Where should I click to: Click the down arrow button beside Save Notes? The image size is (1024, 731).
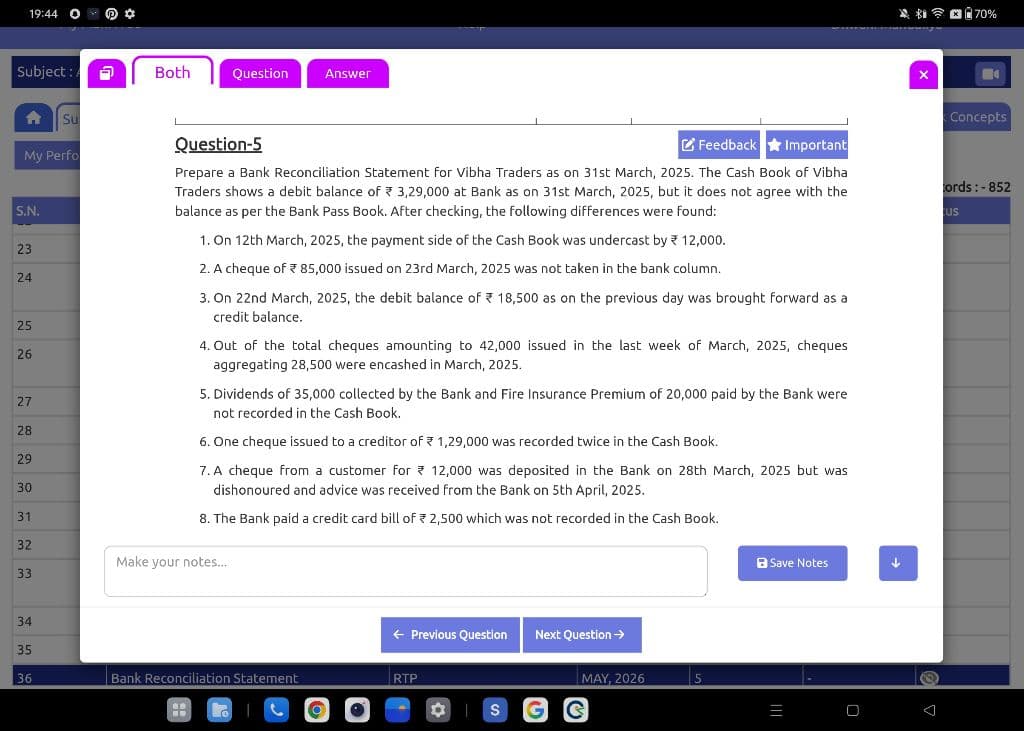(x=898, y=563)
